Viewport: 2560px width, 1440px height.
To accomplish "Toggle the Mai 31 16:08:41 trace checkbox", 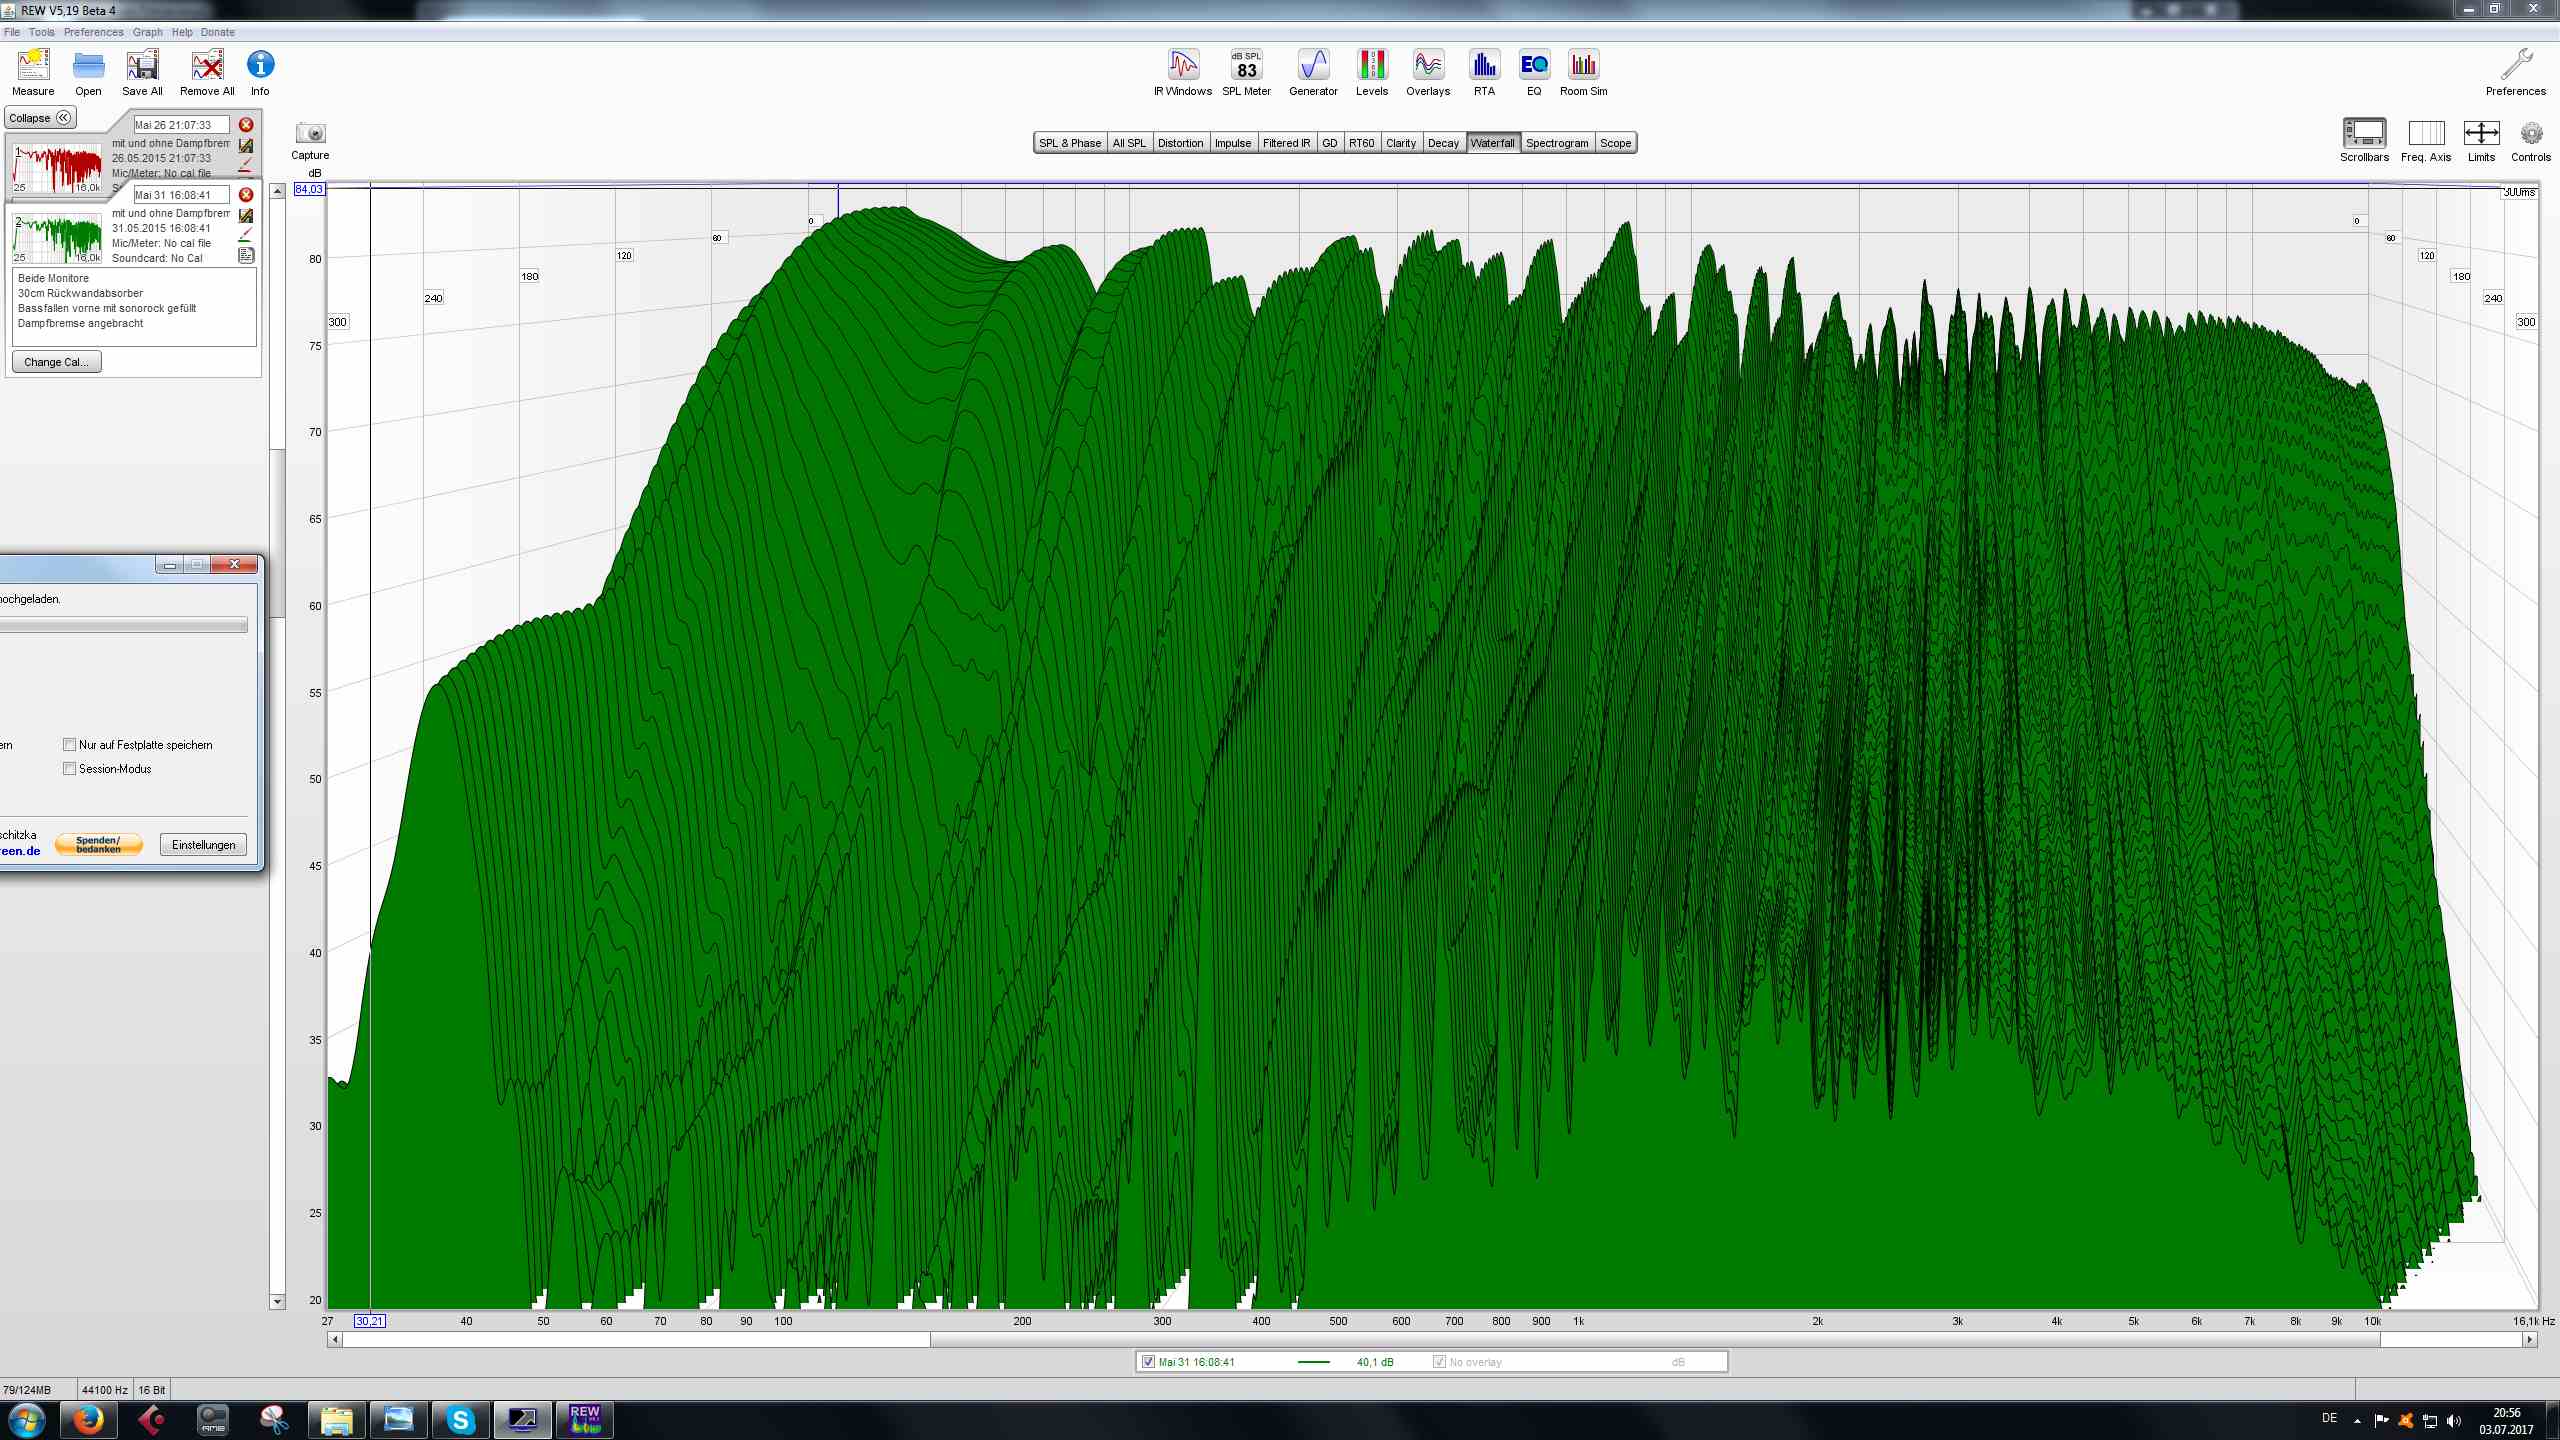I will [x=1148, y=1362].
